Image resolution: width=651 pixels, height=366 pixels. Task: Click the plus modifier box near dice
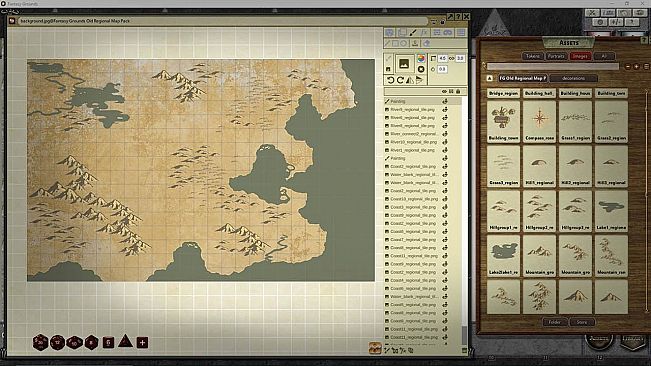(x=142, y=343)
